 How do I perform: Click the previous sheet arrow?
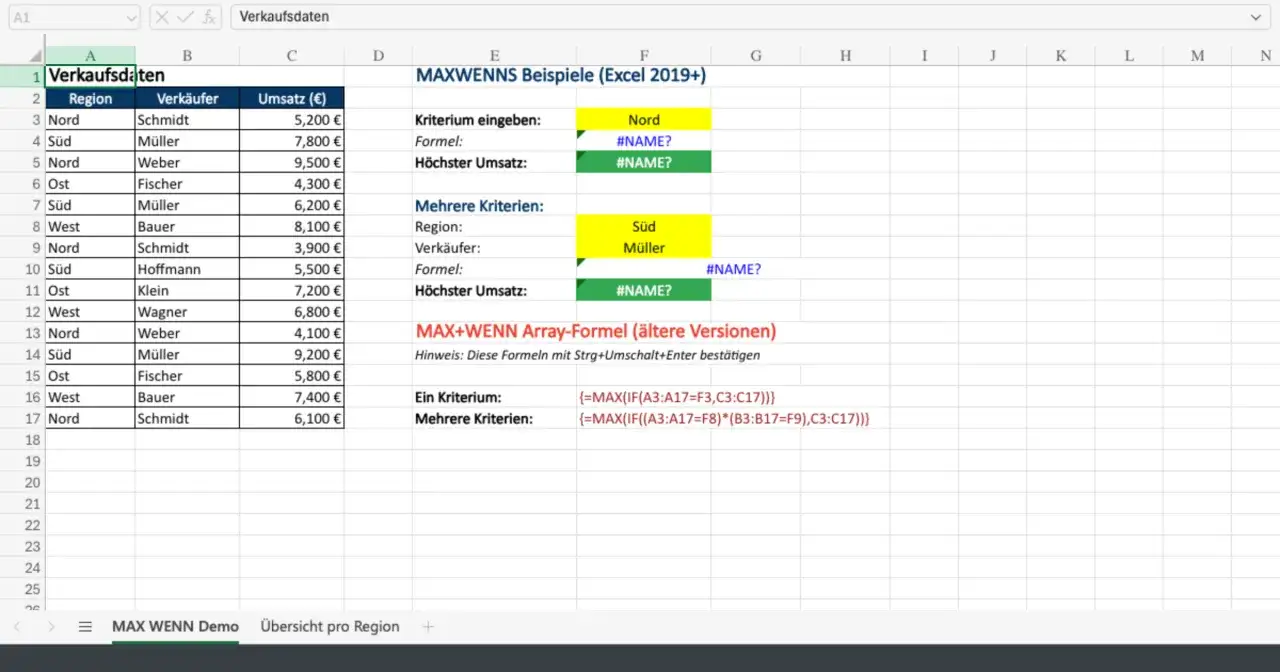(17, 627)
